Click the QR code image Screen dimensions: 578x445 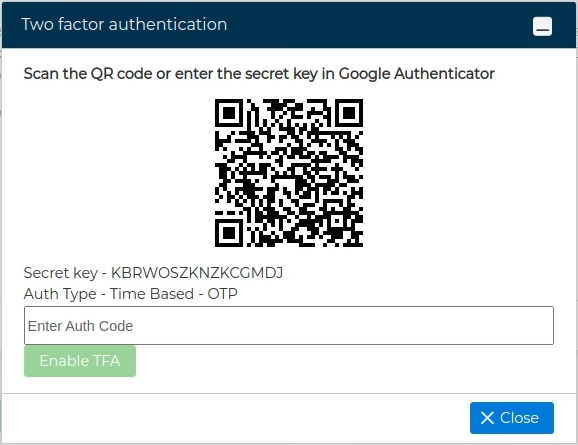point(289,173)
